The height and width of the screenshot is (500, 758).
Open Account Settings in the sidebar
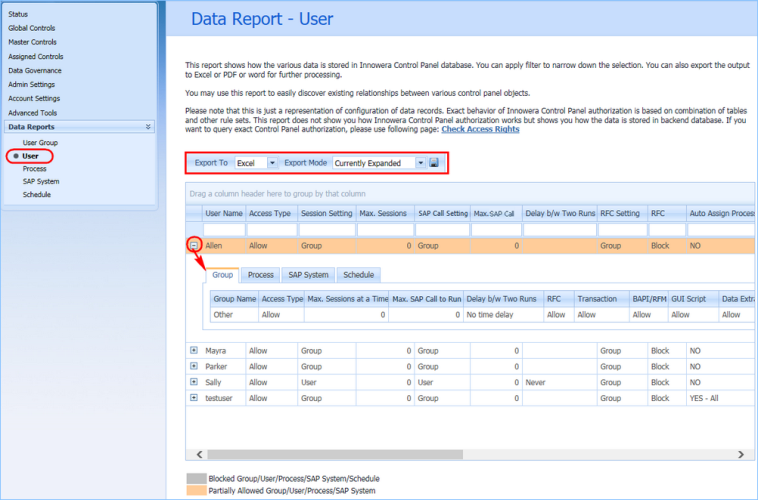click(34, 99)
